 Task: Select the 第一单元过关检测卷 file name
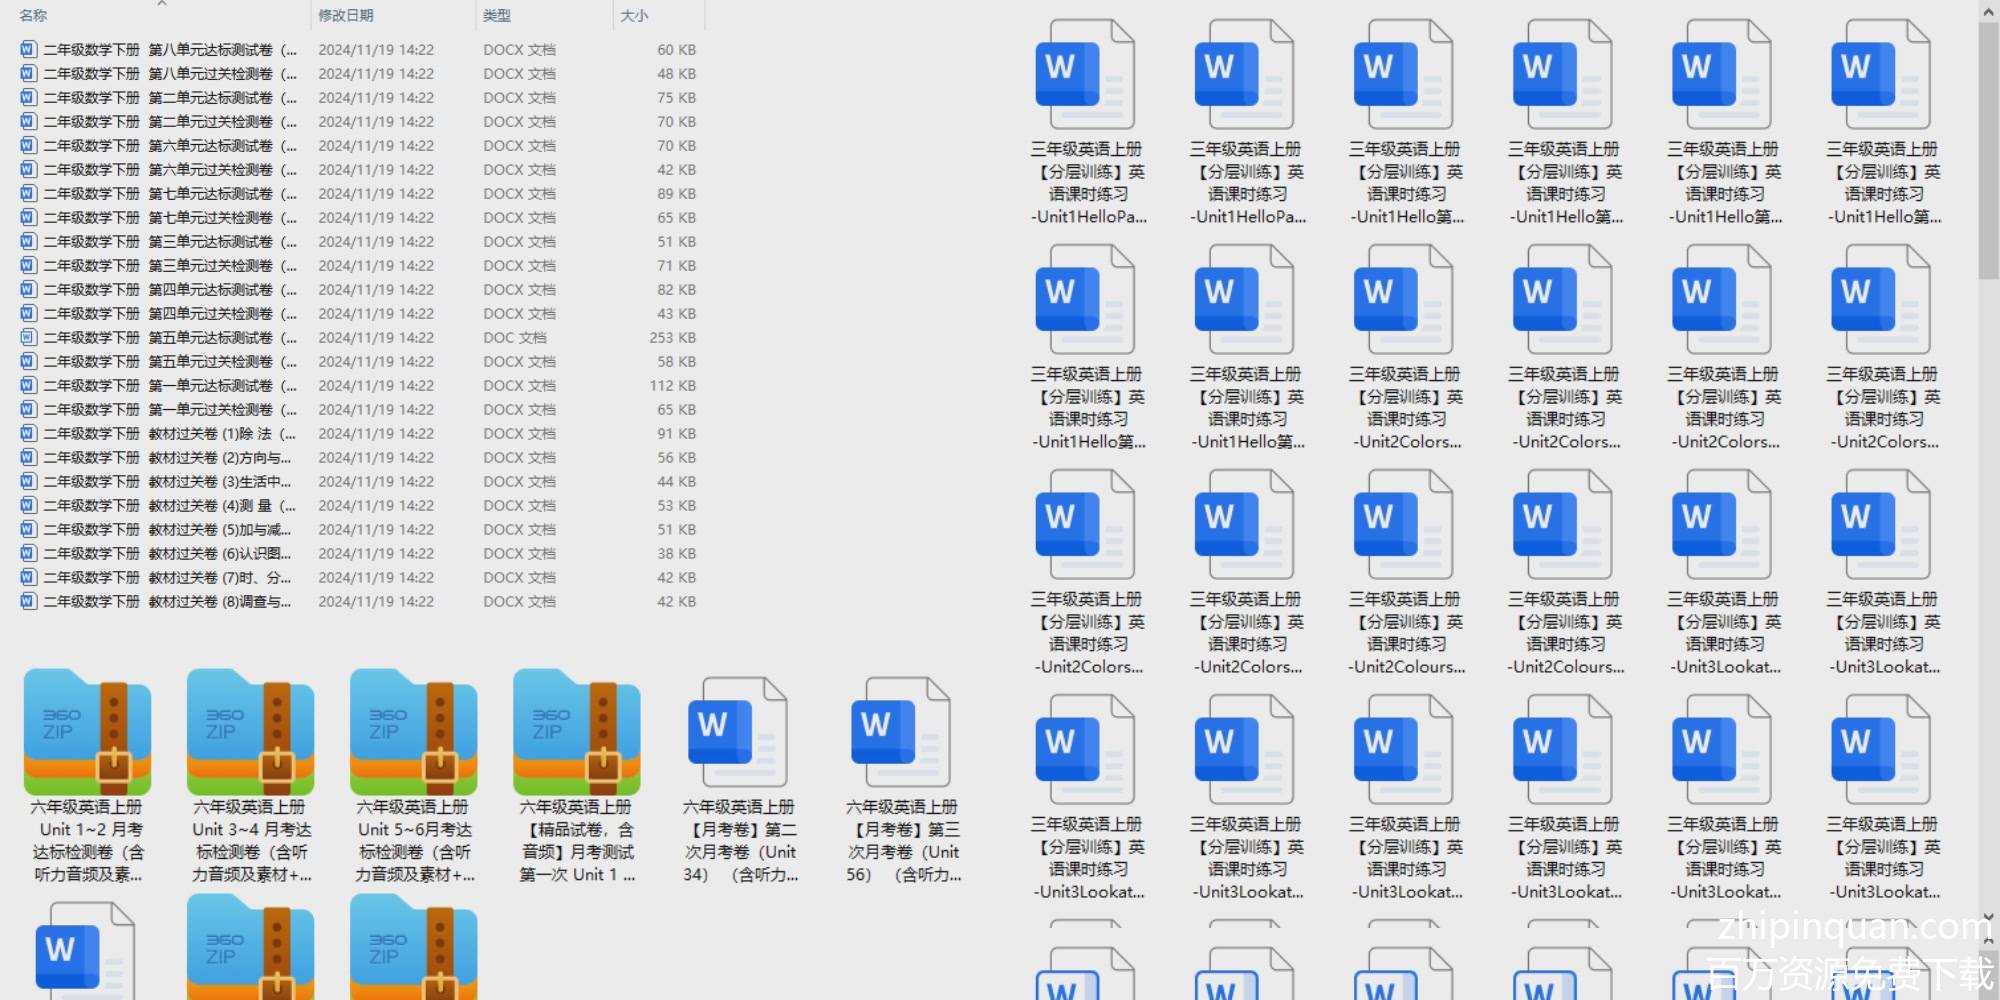coord(170,409)
